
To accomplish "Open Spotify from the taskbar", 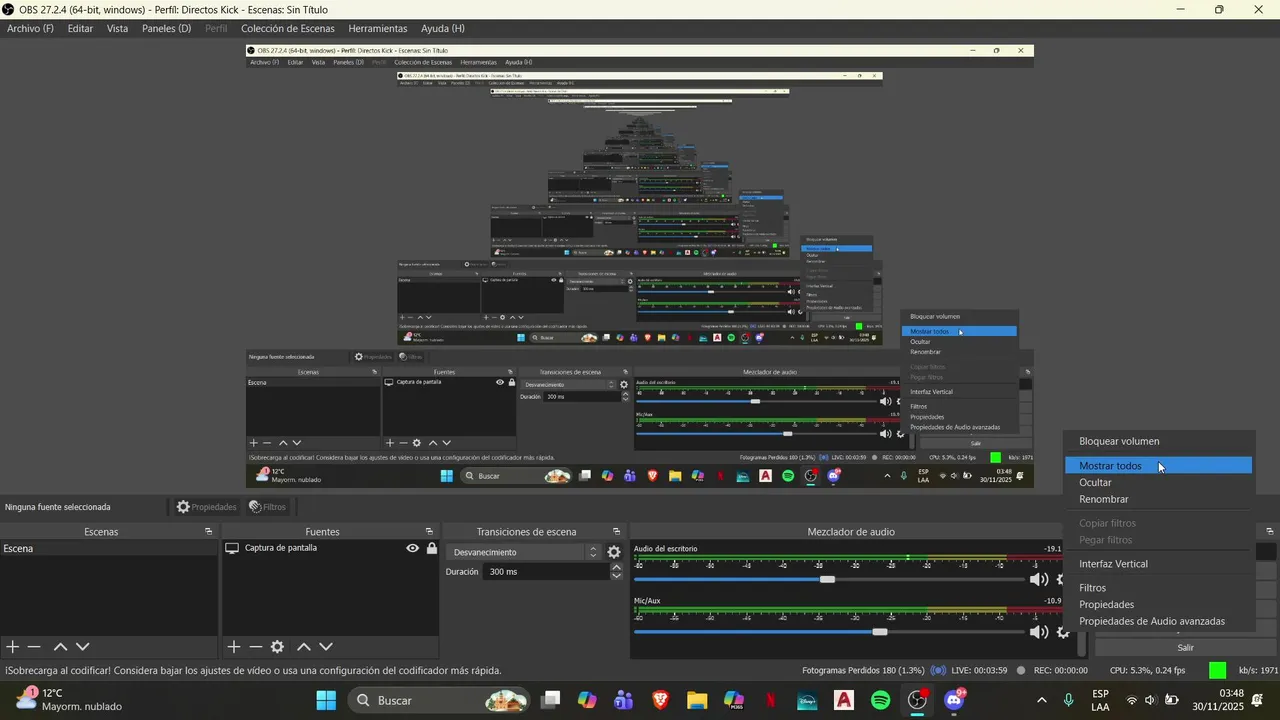I will pyautogui.click(x=880, y=700).
